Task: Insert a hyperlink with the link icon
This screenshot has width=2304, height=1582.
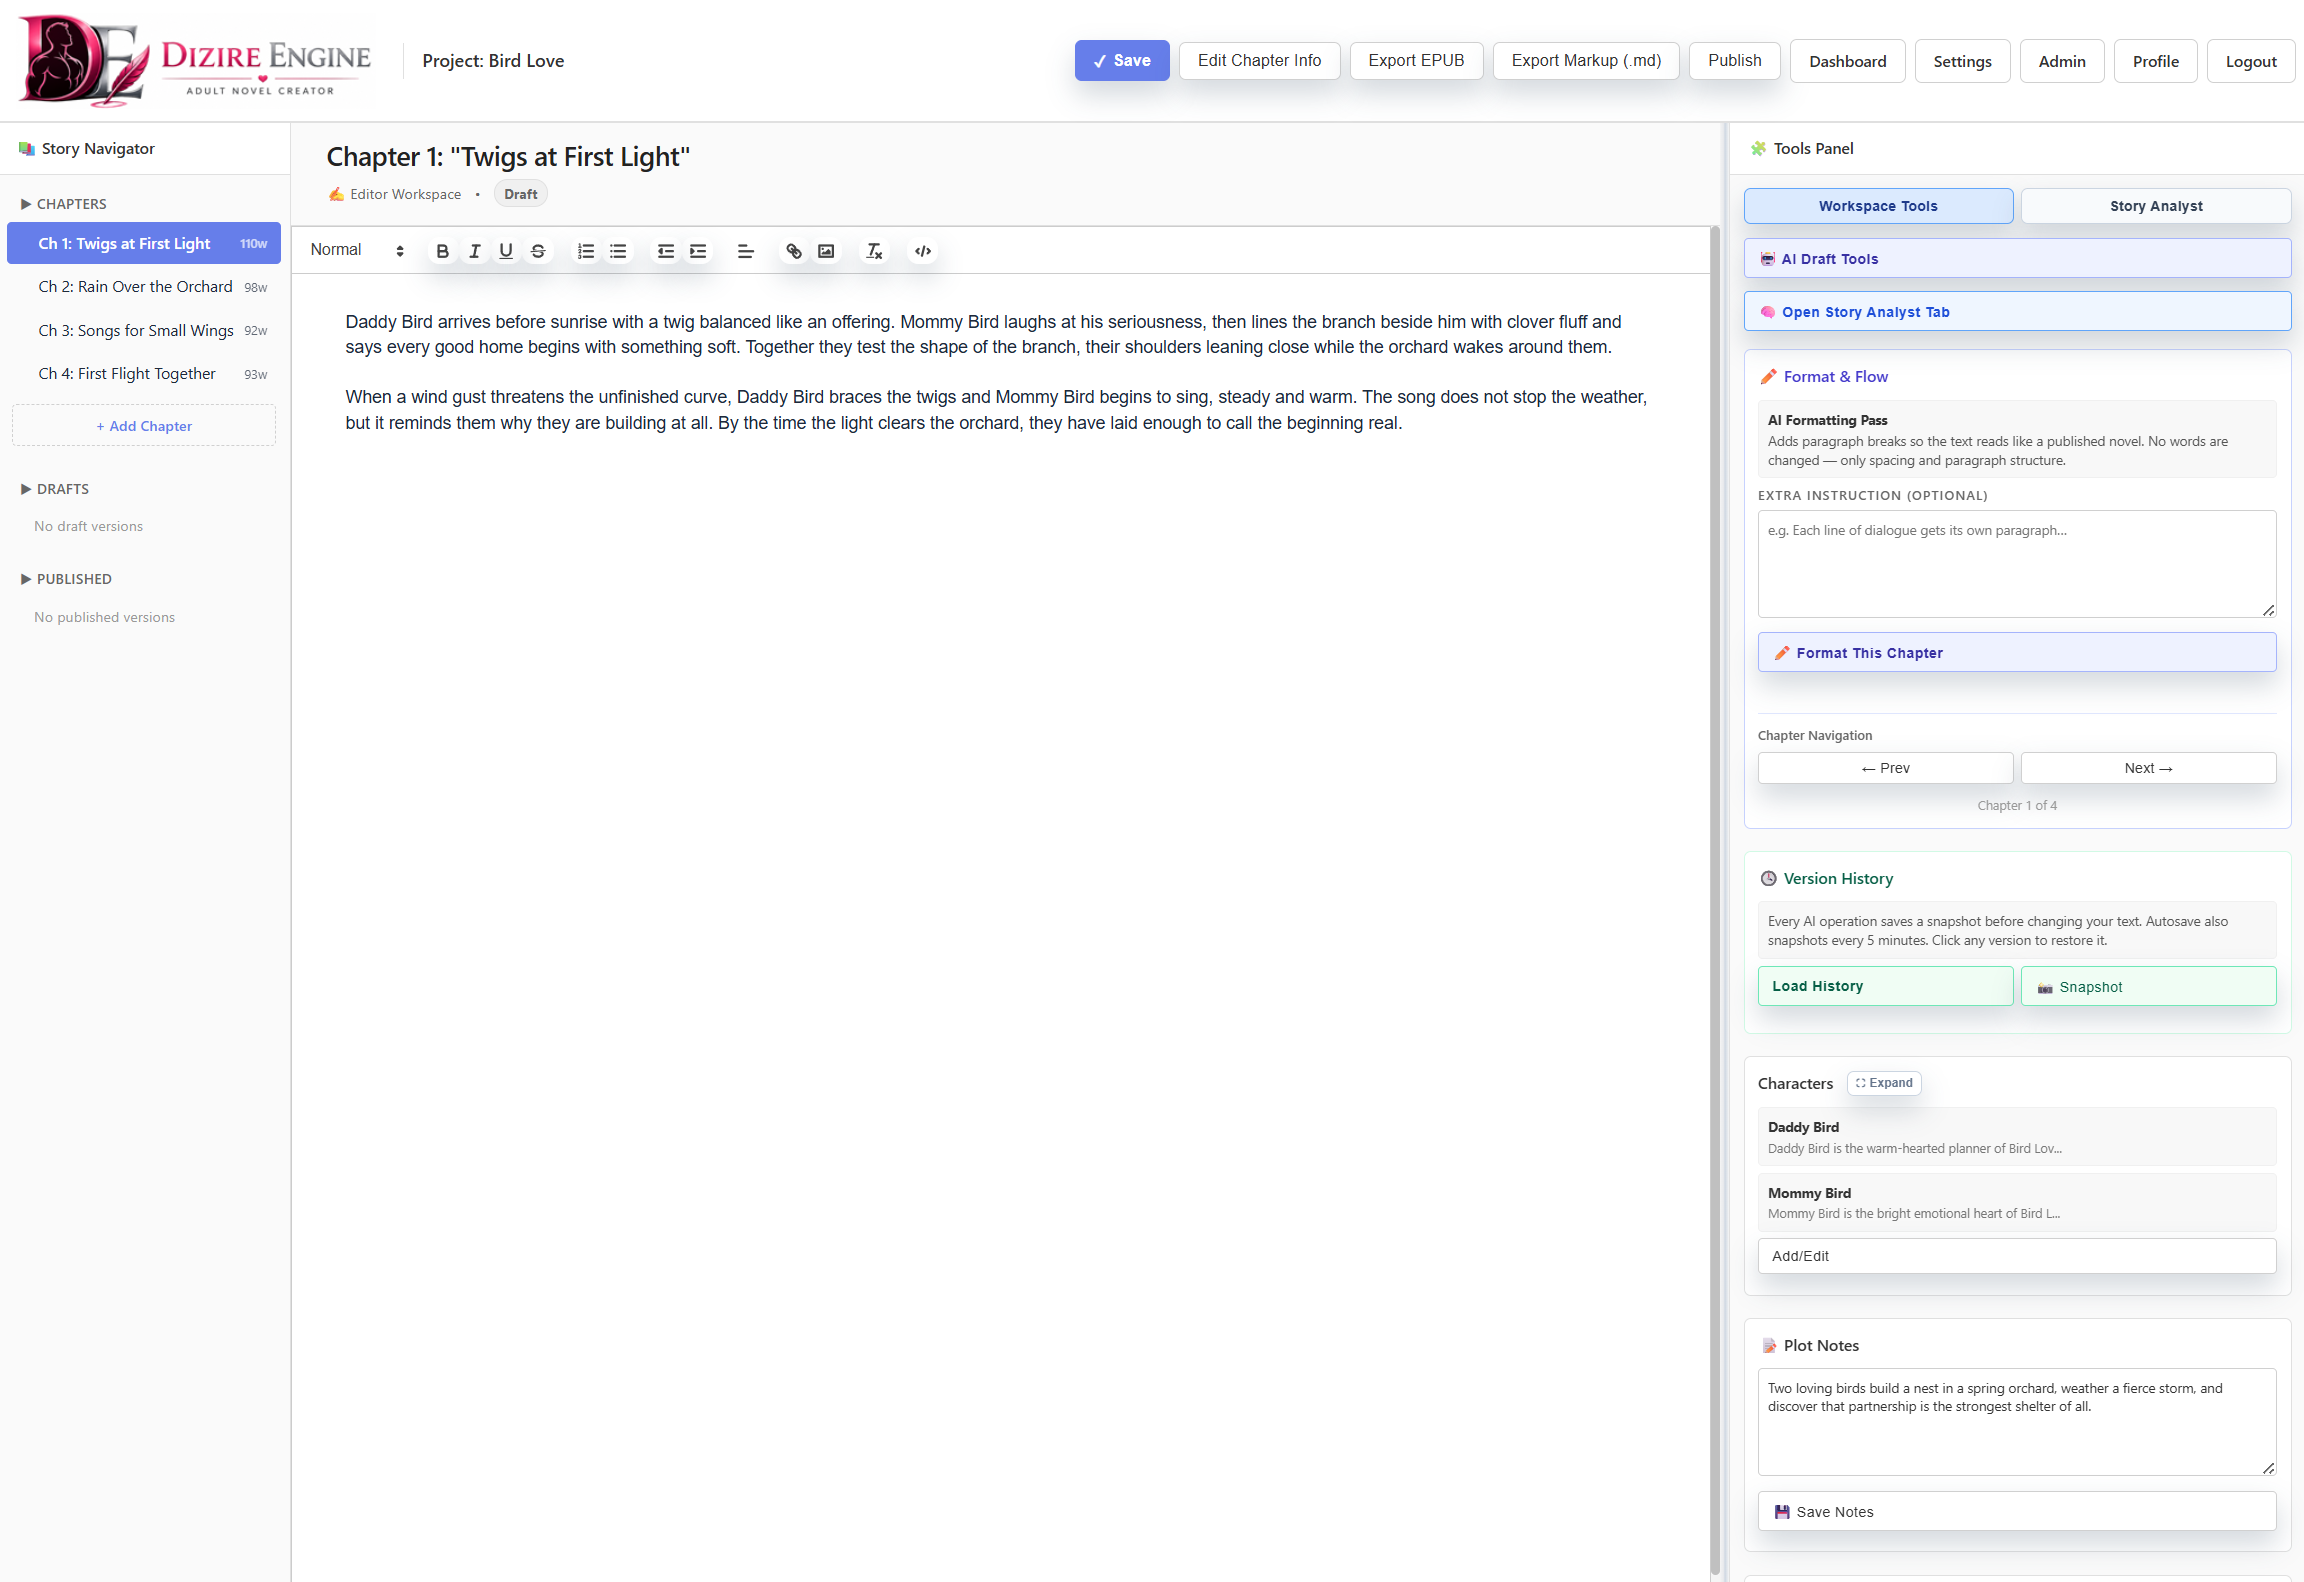Action: coord(794,251)
